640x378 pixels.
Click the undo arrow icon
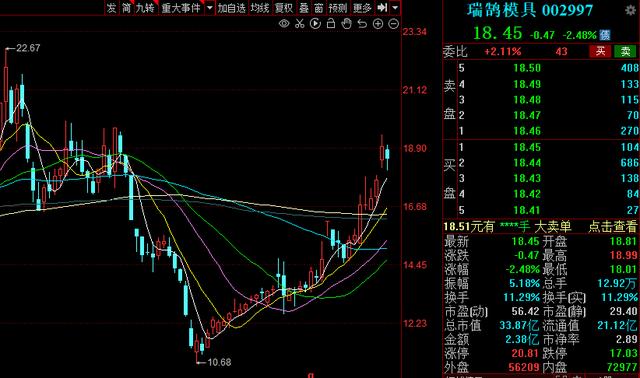point(362,24)
